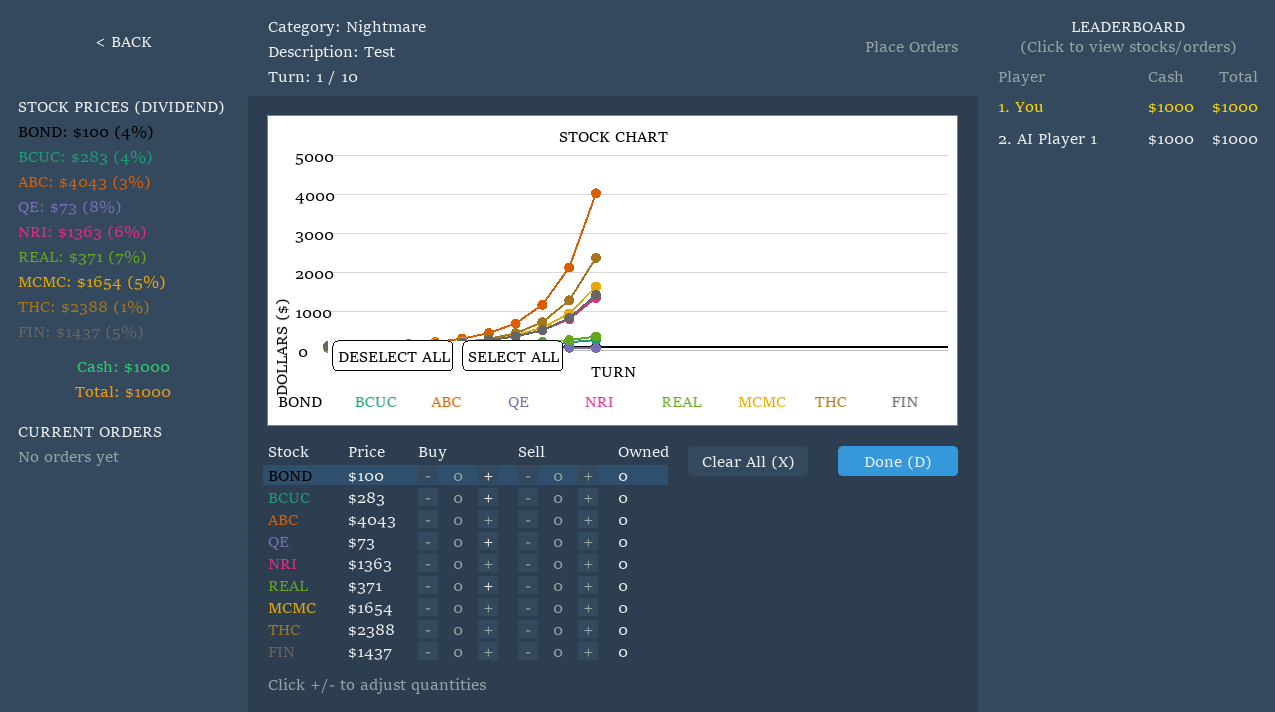Decrease QE buy quantity with minus
The image size is (1275, 712).
428,542
